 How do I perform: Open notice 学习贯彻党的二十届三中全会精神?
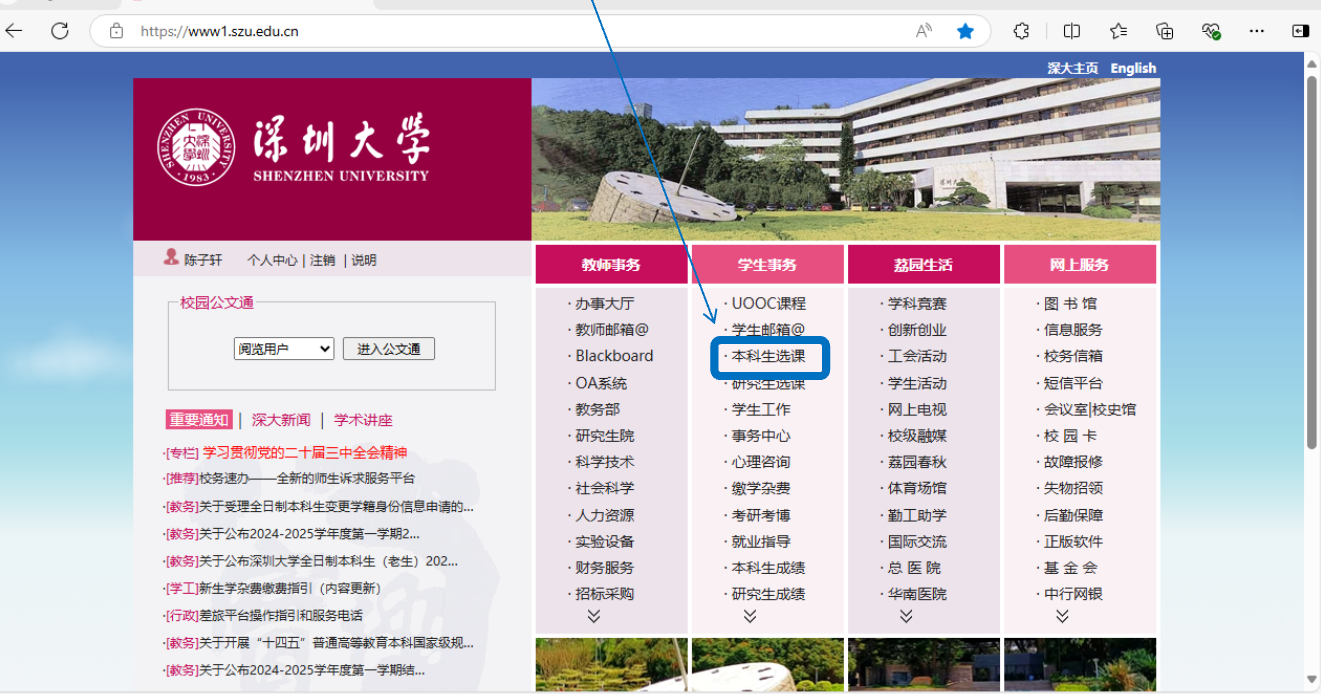[x=305, y=452]
